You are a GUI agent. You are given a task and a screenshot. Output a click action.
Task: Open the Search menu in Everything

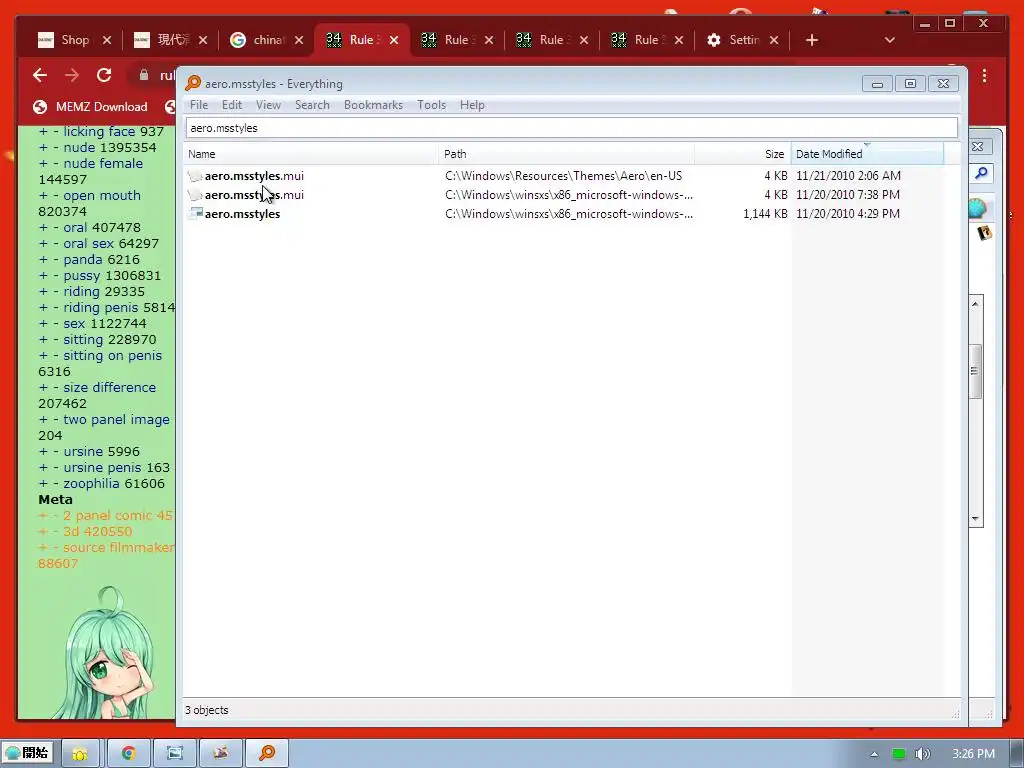coord(312,105)
